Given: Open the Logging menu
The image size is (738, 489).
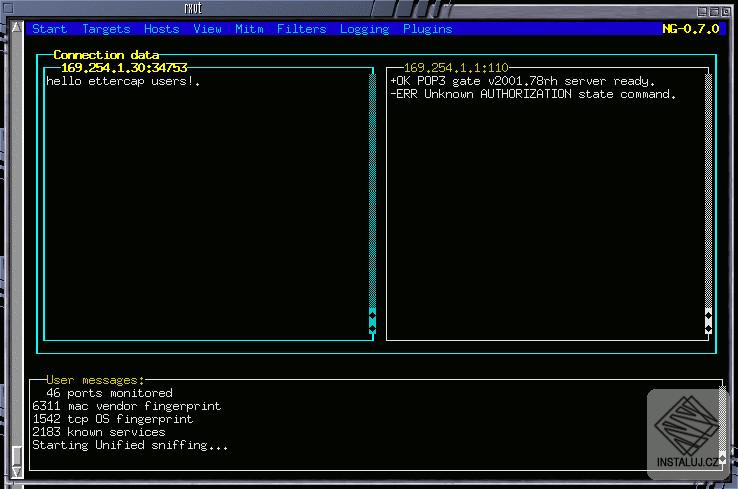Looking at the screenshot, I should click(x=364, y=29).
